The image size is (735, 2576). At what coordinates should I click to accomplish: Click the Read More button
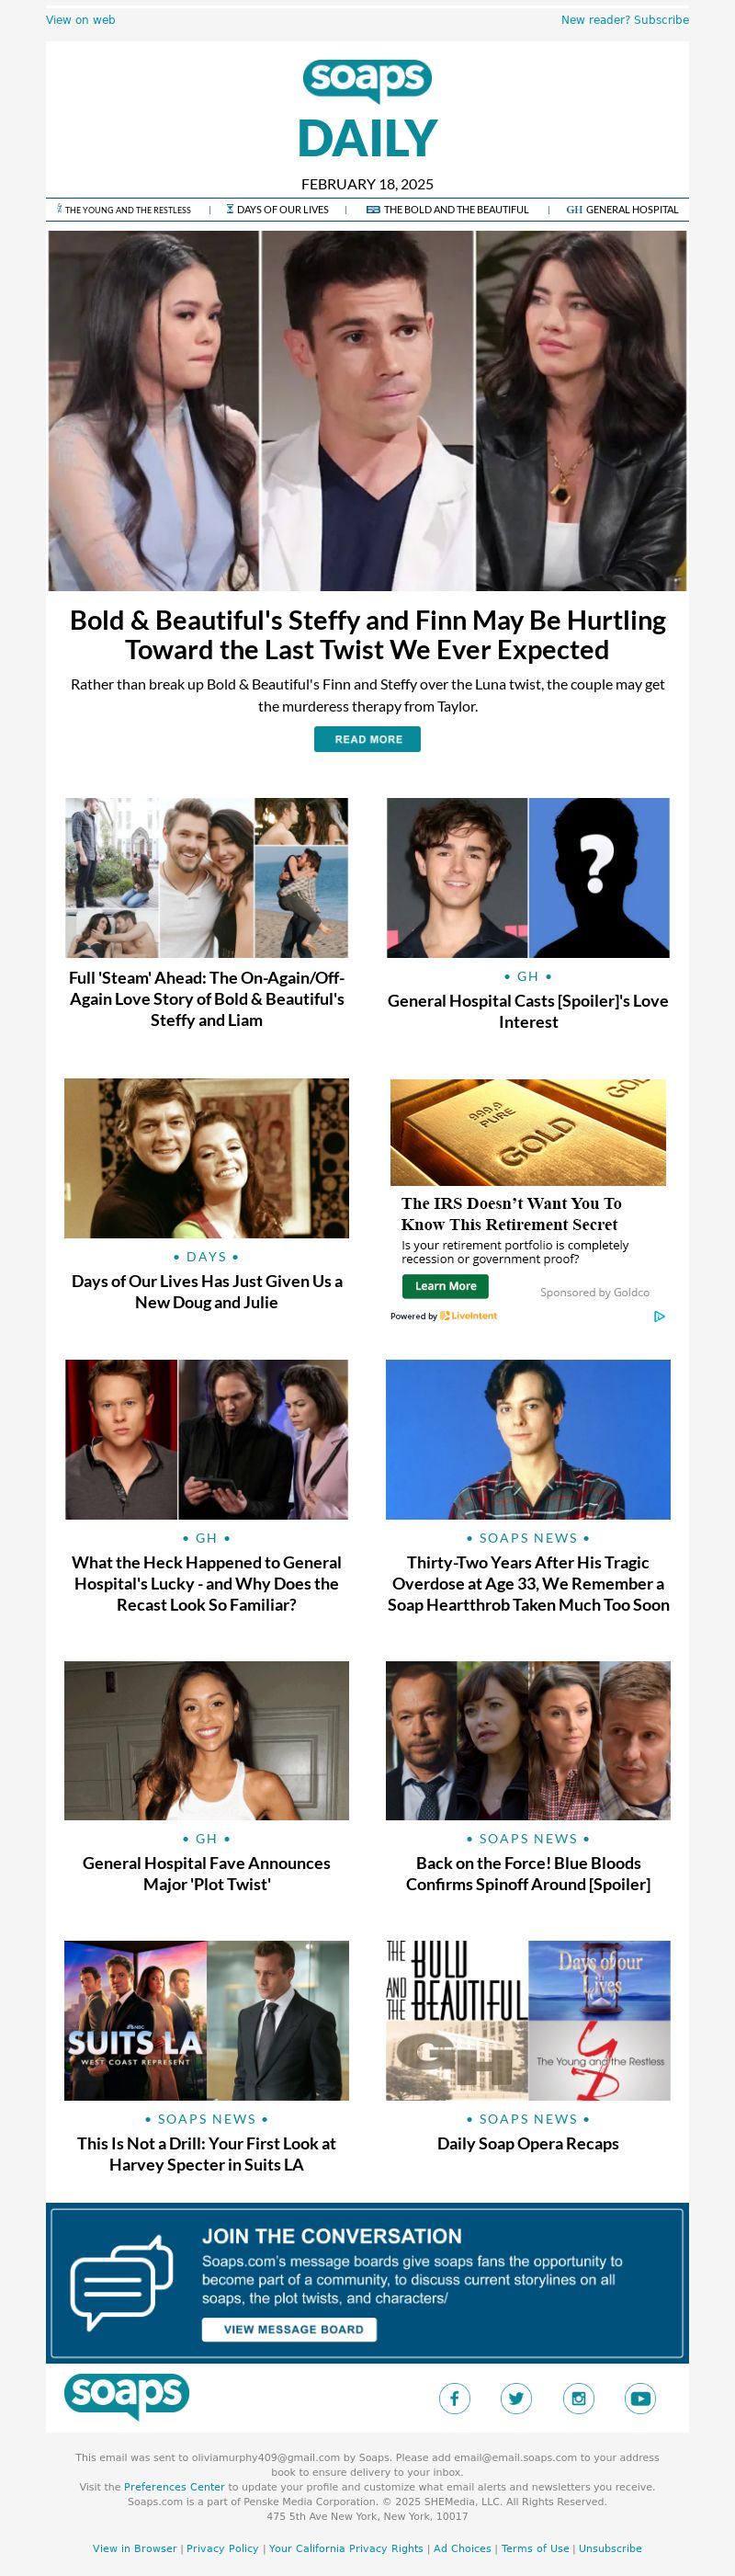367,739
